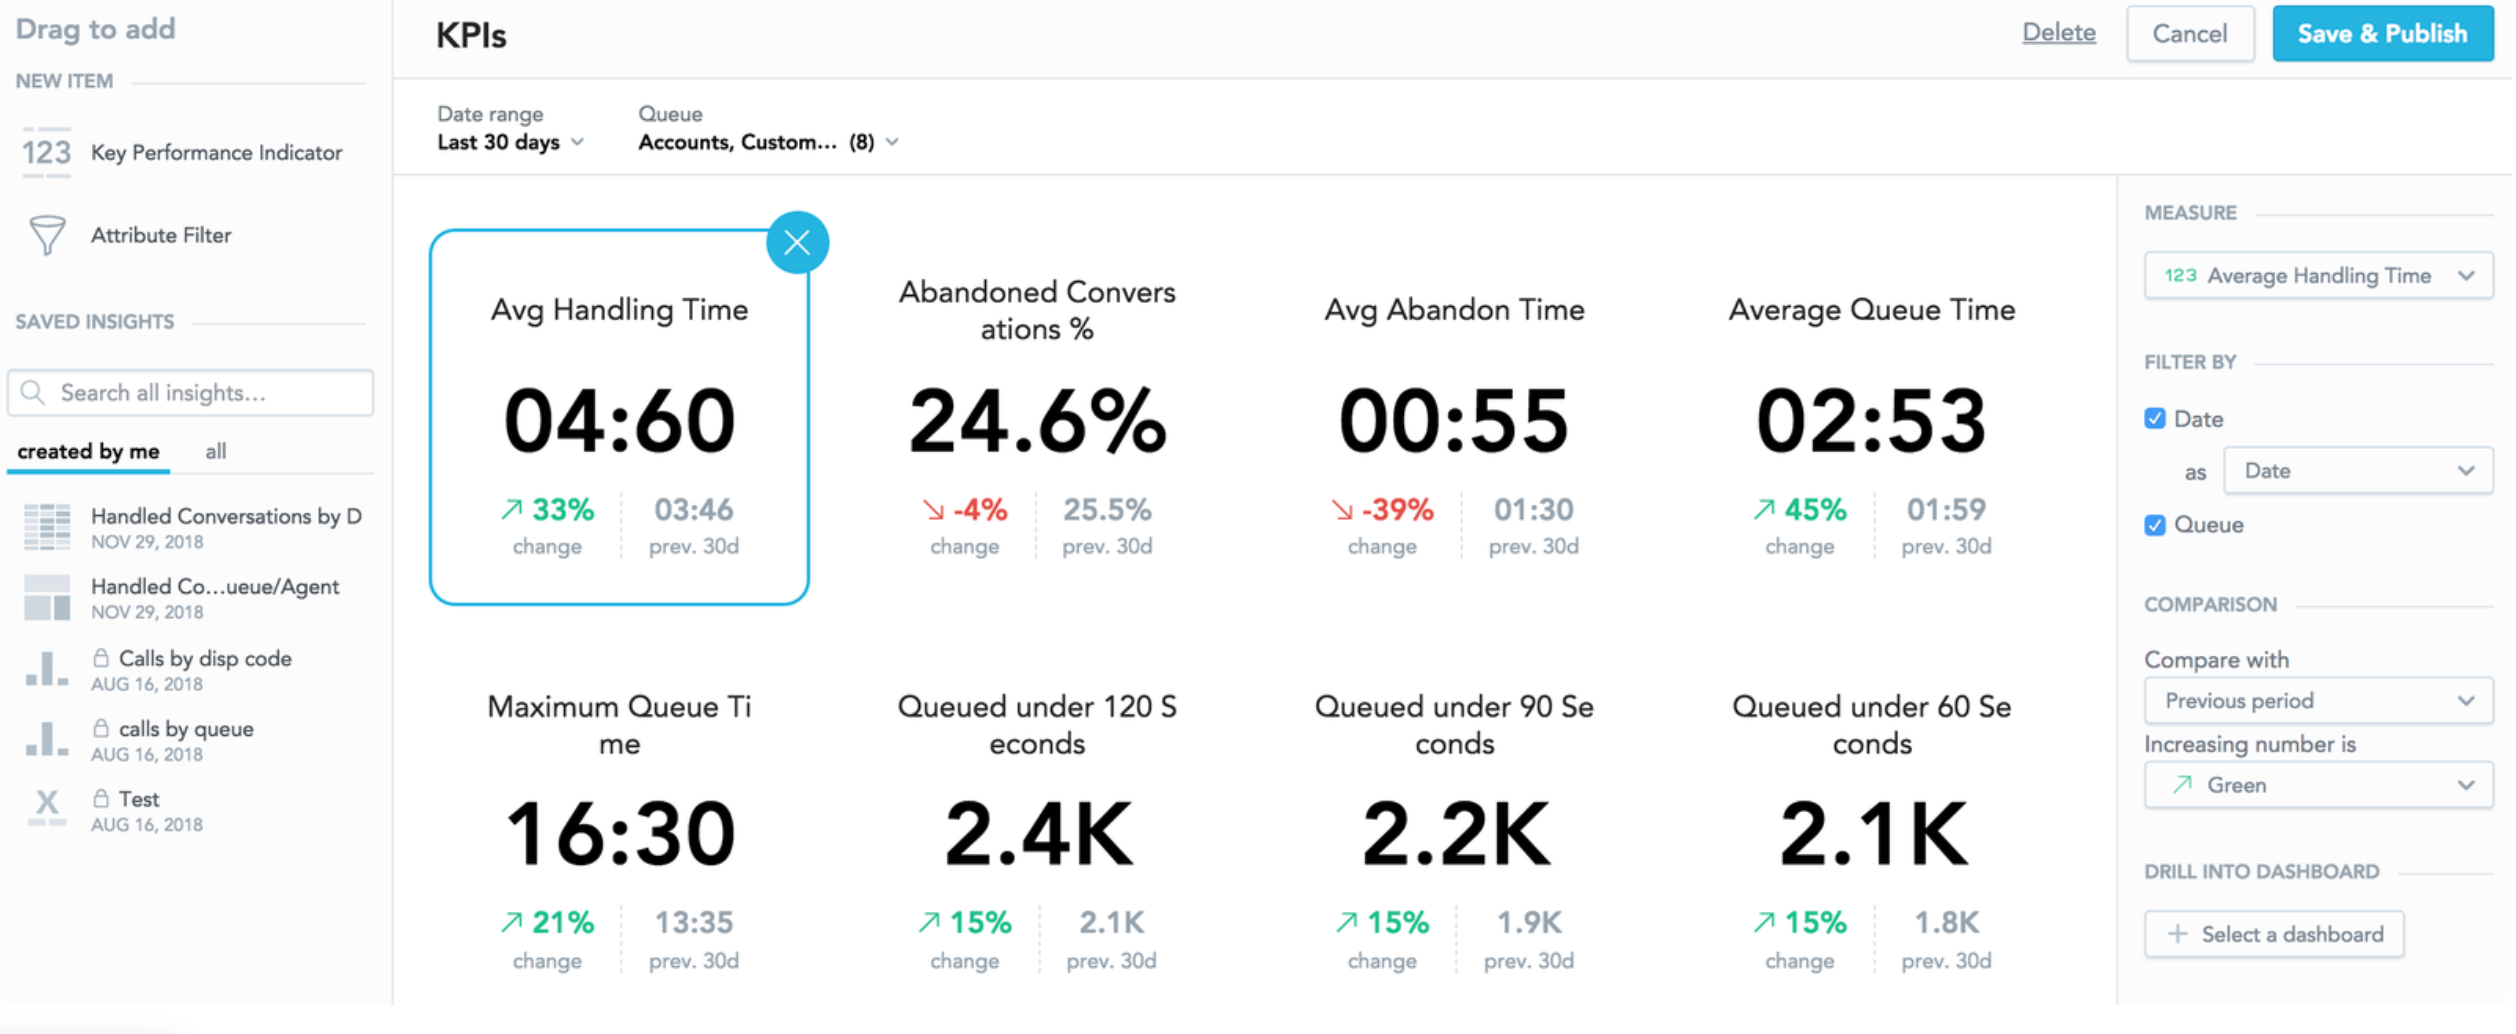
Task: Click the Handled Co...ueue/Agent treemap icon
Action: (46, 598)
